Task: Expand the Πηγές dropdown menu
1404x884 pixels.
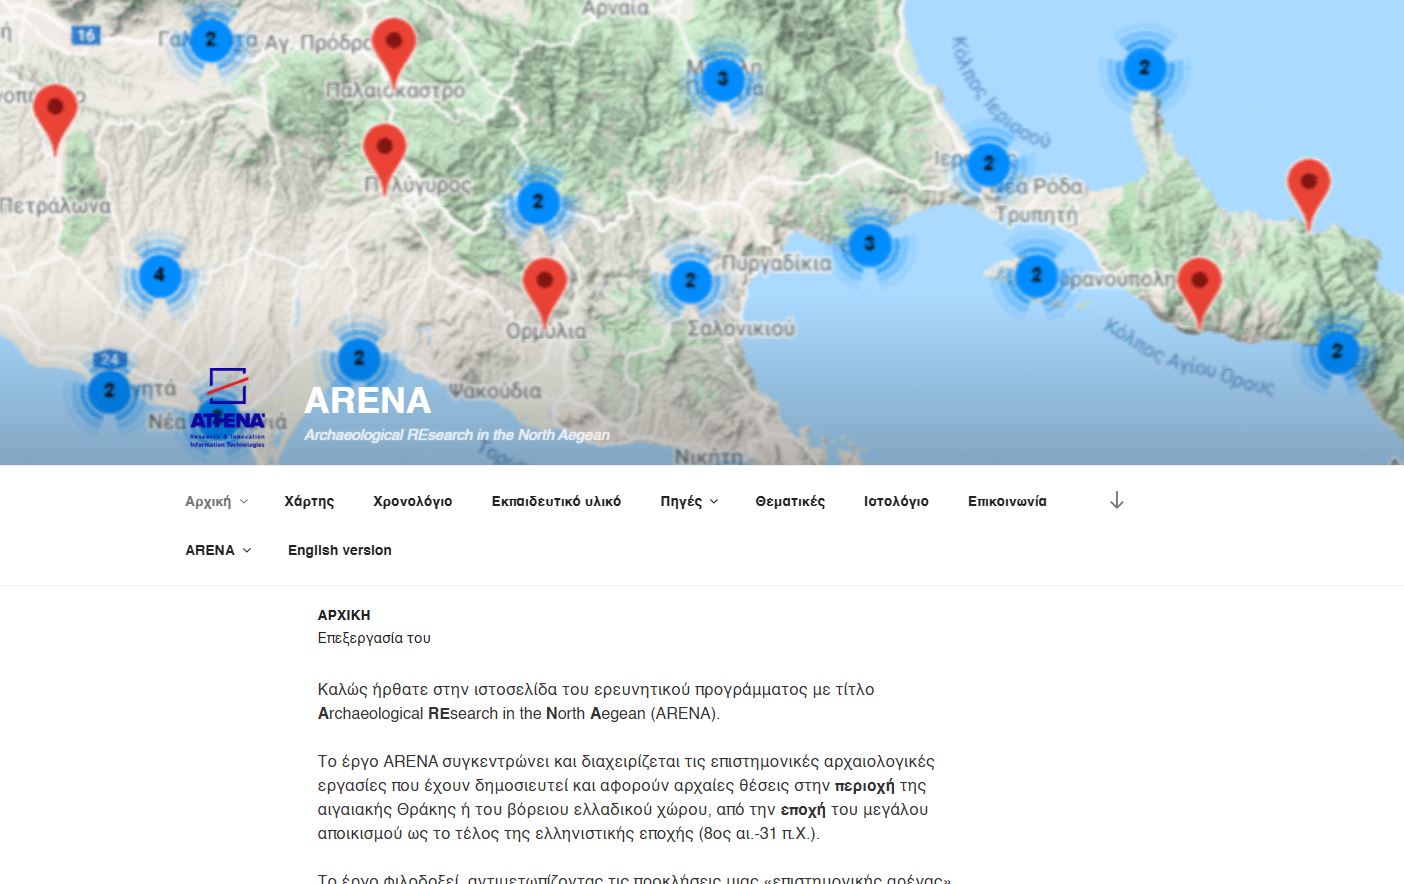Action: tap(688, 502)
